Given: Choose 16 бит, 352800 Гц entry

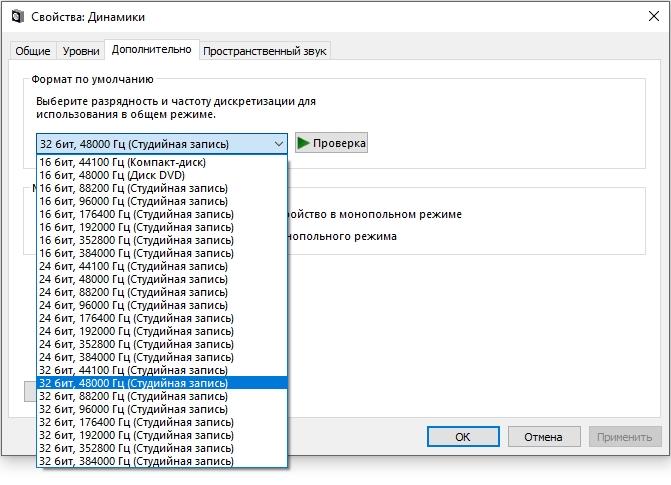Looking at the screenshot, I should (162, 240).
